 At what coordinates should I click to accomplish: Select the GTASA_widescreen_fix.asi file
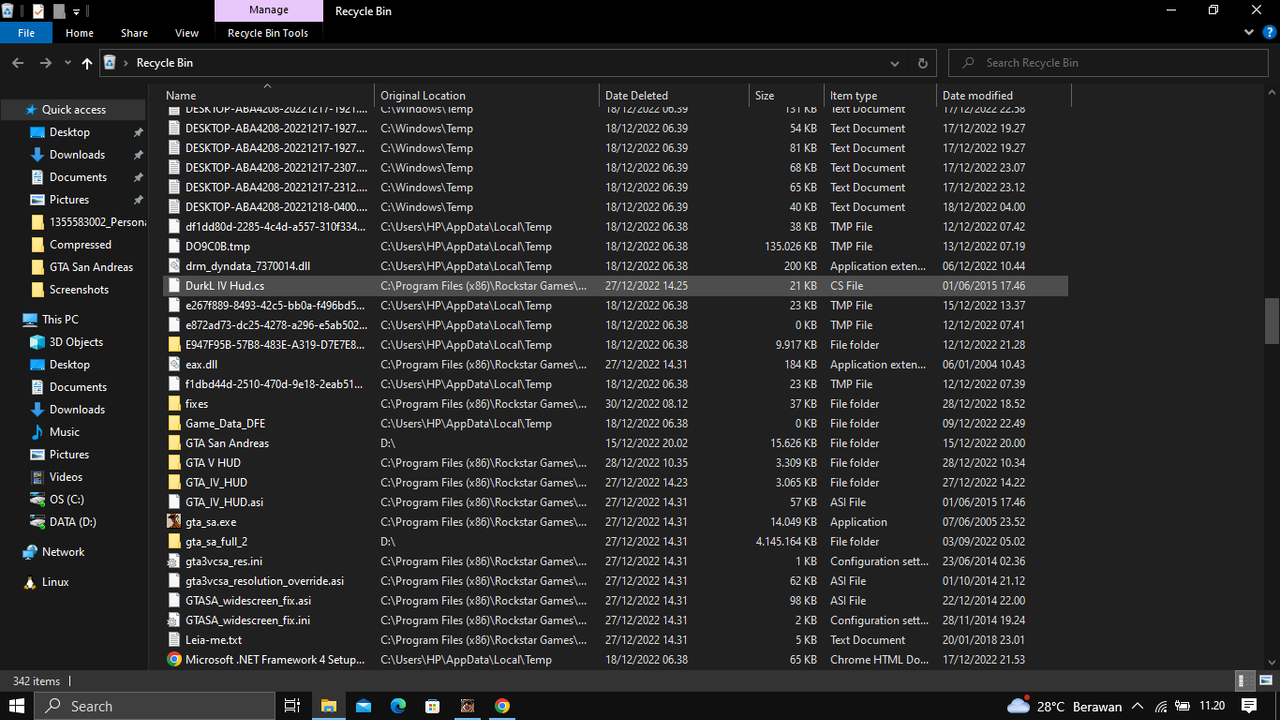point(615,601)
